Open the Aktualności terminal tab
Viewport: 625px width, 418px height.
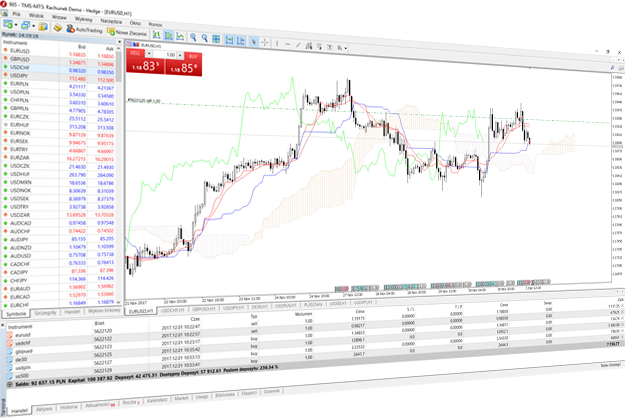pos(99,405)
